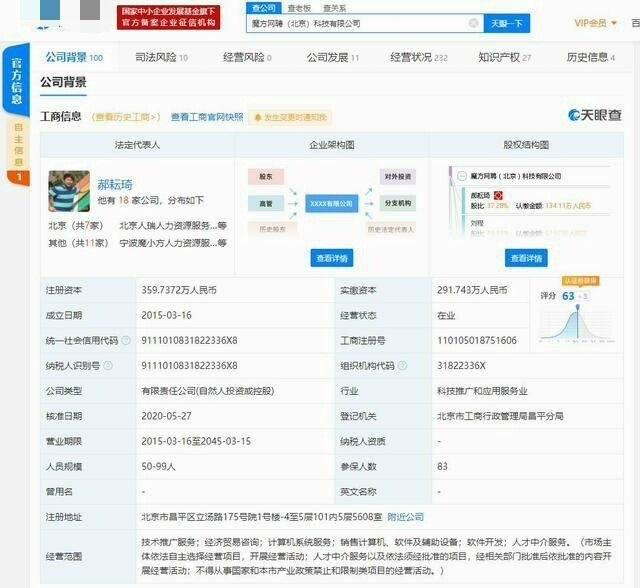
Task: Select the 官方信息 side tab
Action: click(x=16, y=80)
